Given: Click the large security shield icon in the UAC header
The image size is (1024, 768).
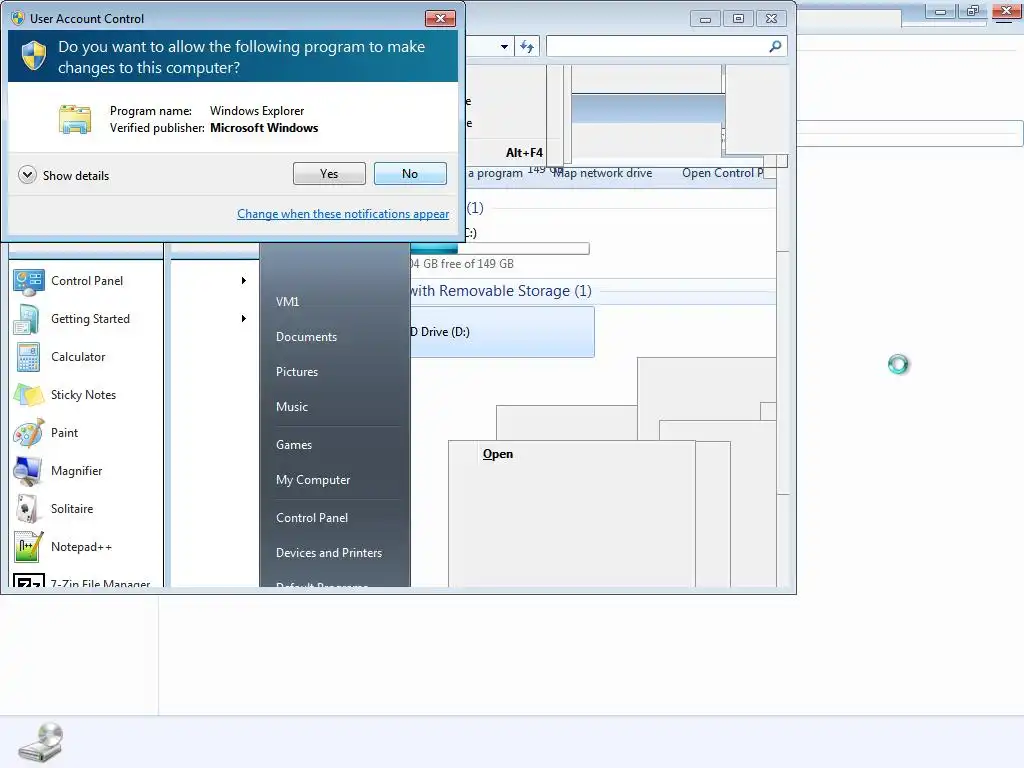Looking at the screenshot, I should coord(34,56).
